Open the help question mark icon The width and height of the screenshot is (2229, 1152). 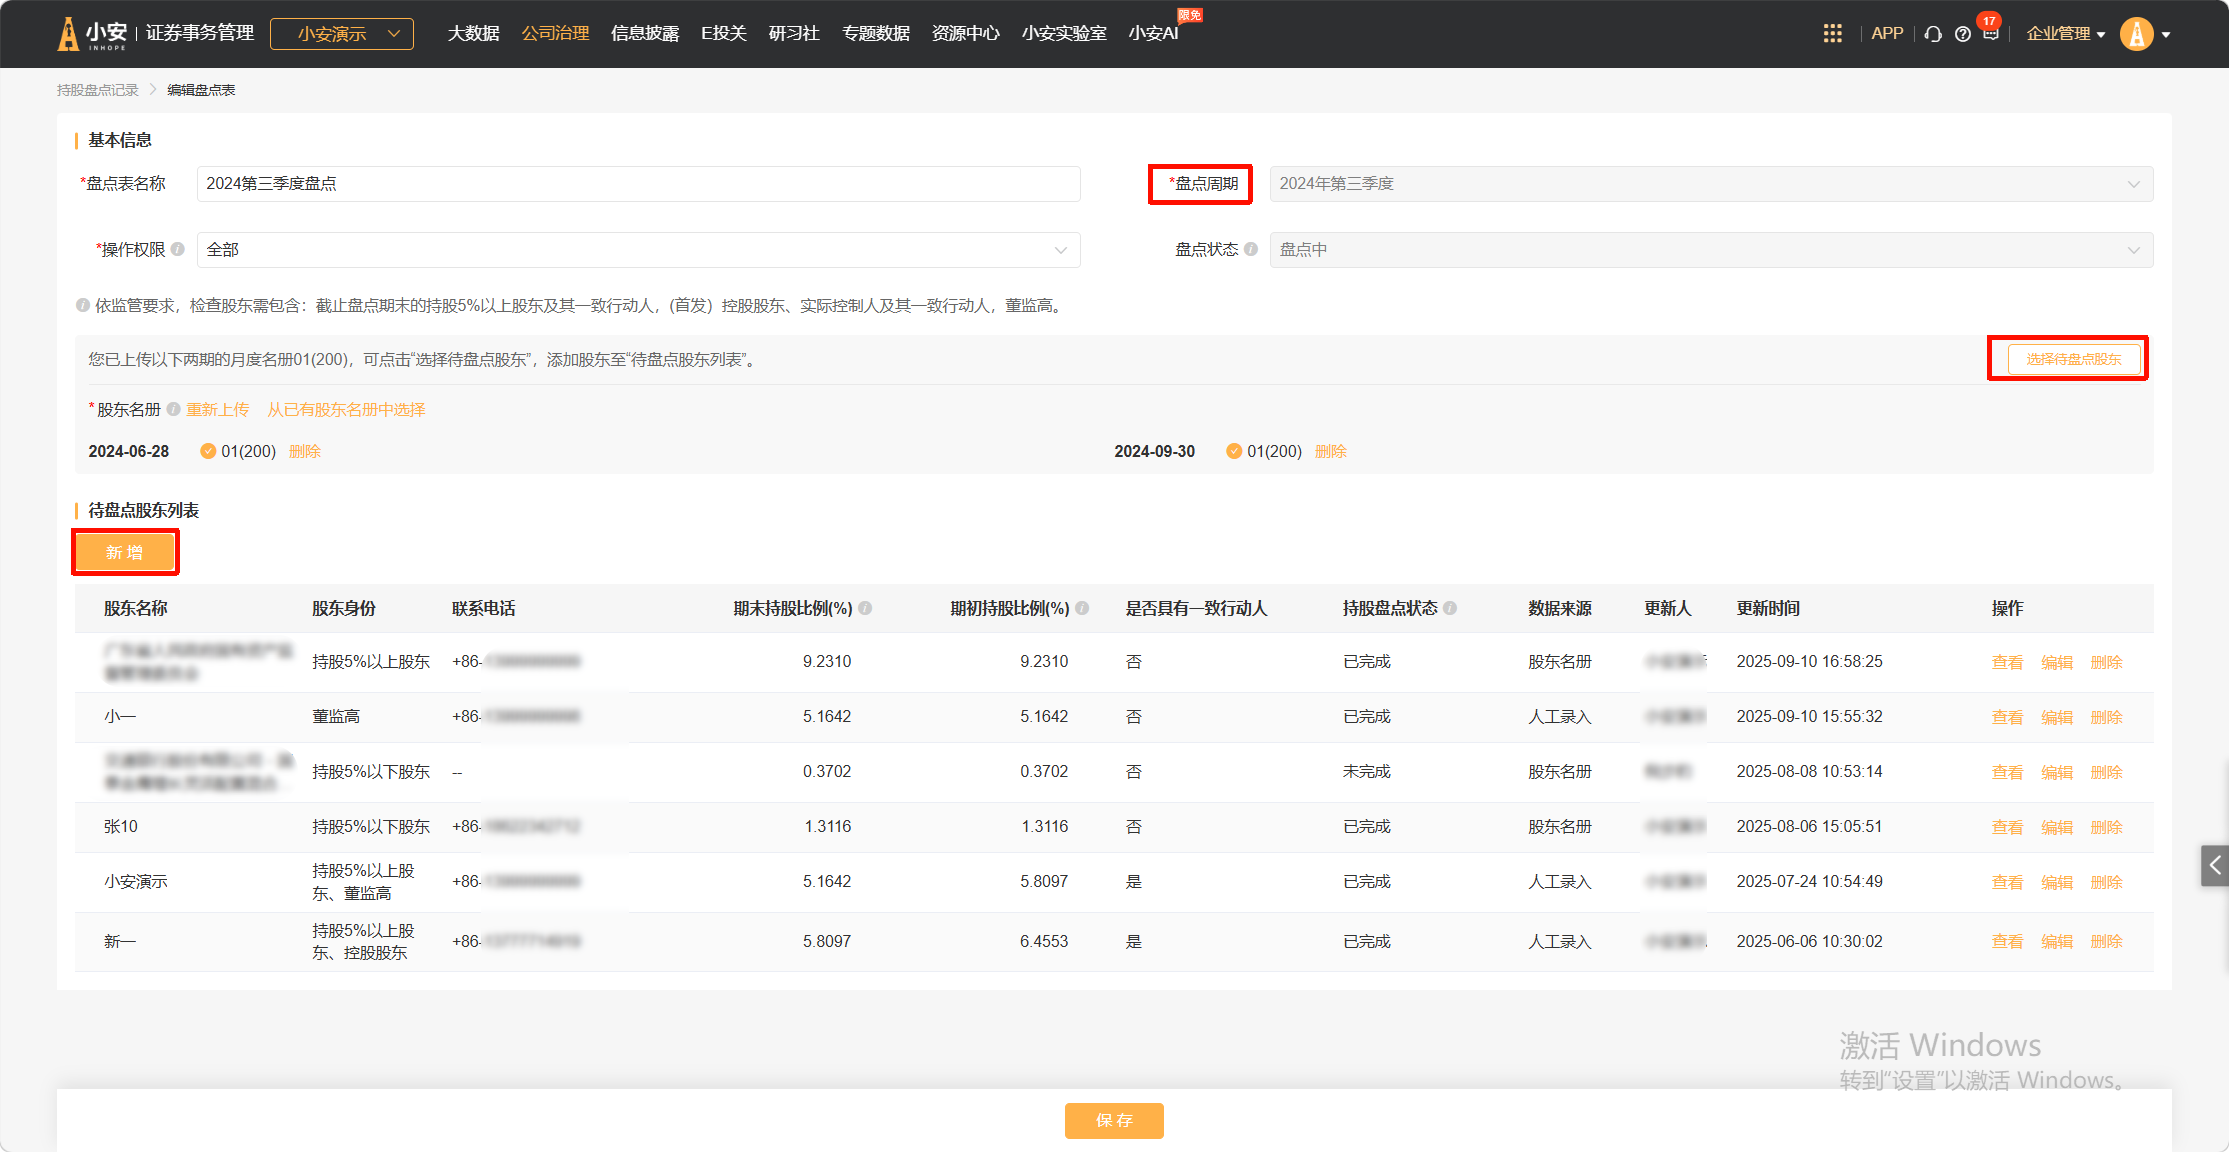(x=1963, y=34)
